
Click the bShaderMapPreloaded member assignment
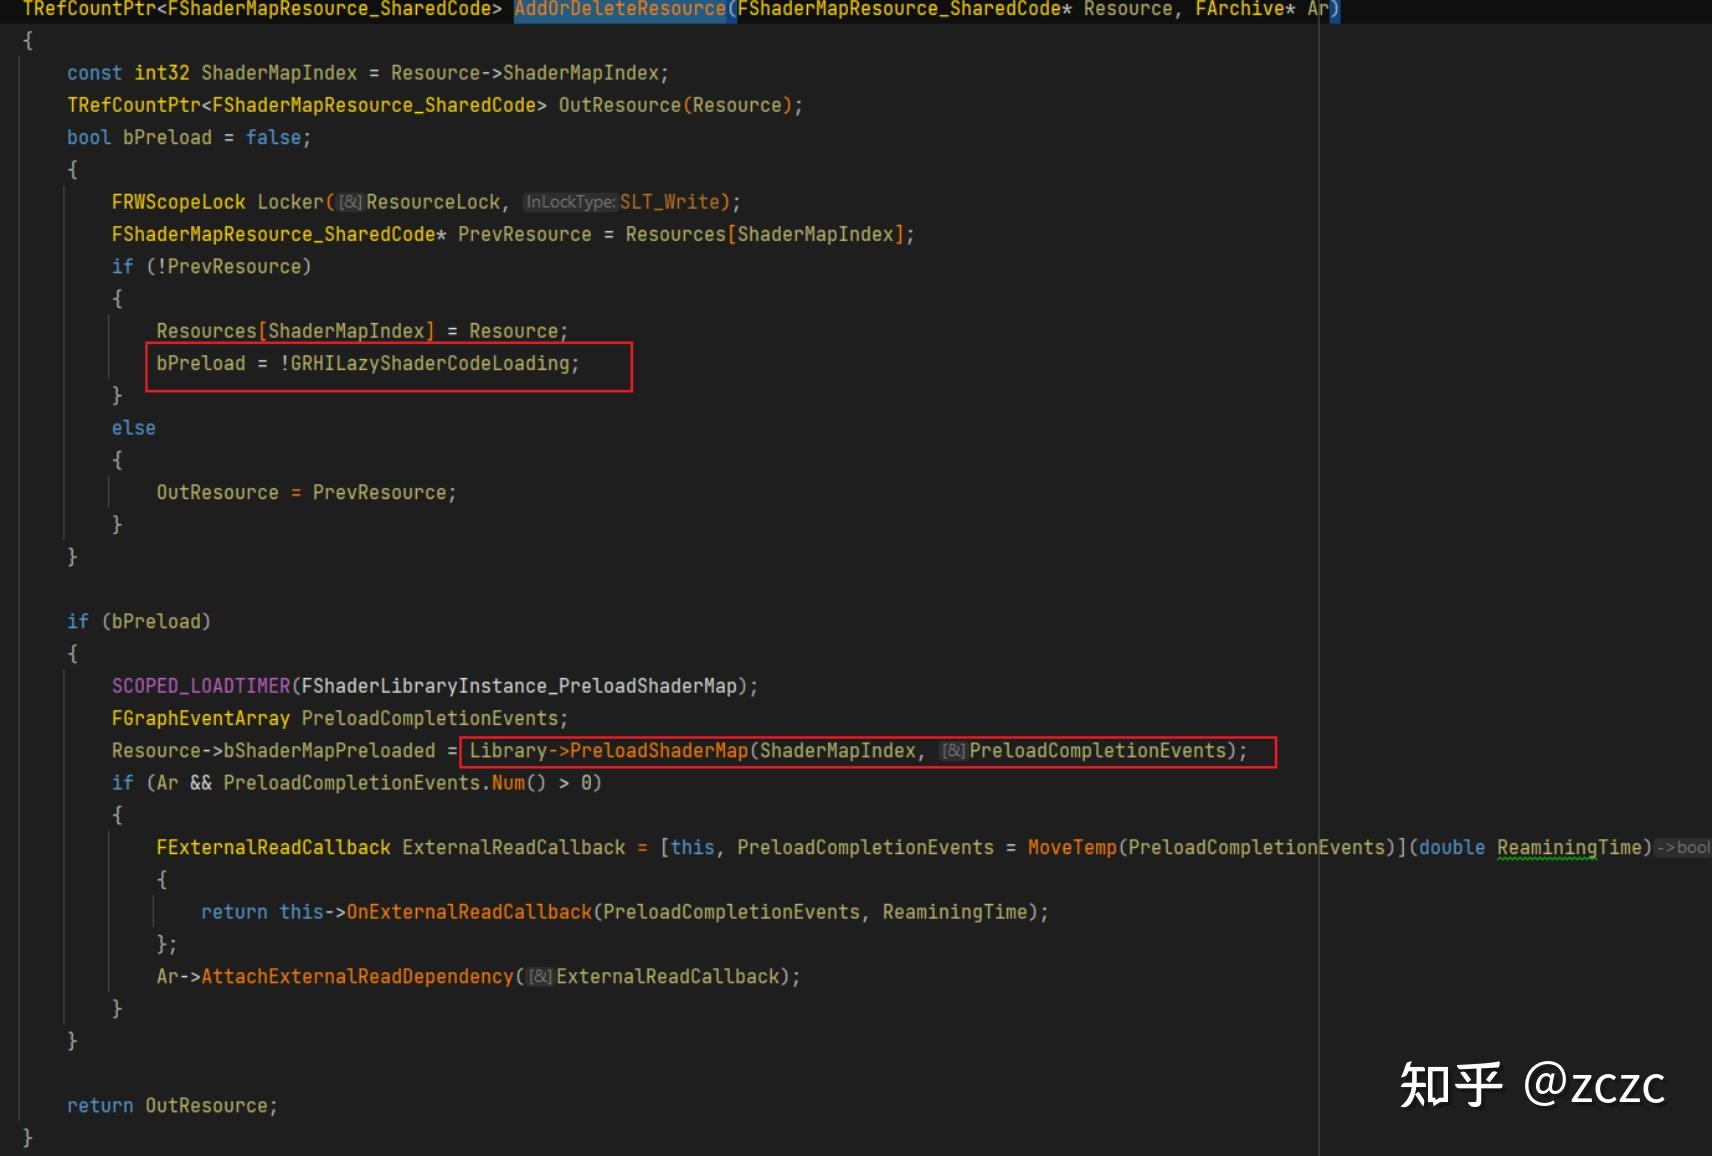pos(329,751)
